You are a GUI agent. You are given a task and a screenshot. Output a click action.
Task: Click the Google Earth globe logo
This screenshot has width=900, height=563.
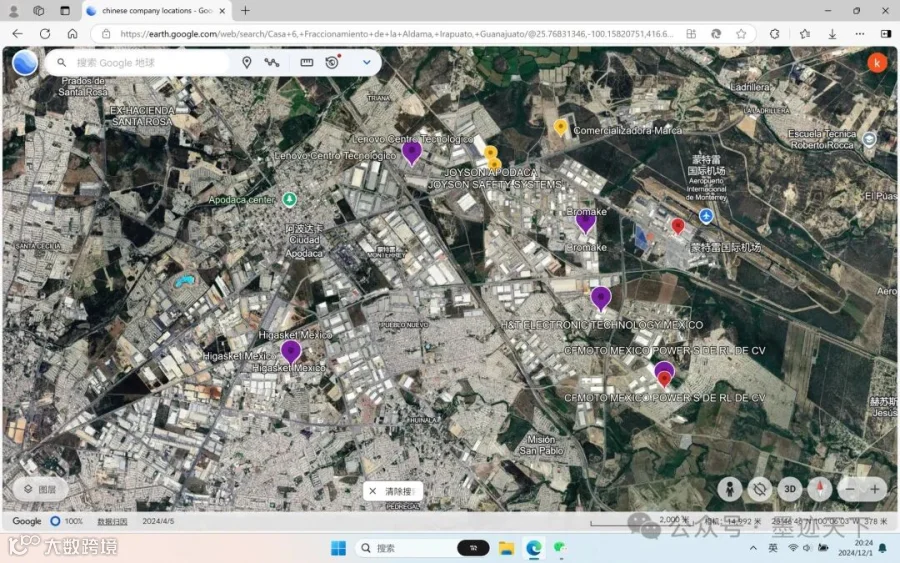pos(25,63)
